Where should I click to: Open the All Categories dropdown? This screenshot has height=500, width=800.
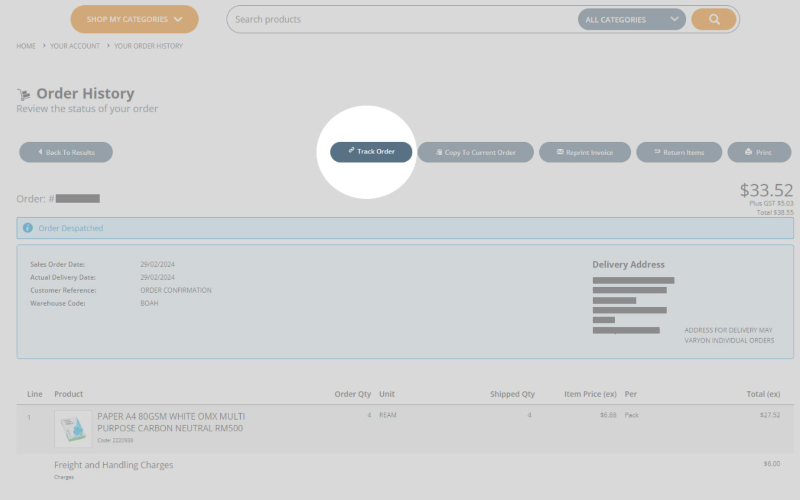631,19
